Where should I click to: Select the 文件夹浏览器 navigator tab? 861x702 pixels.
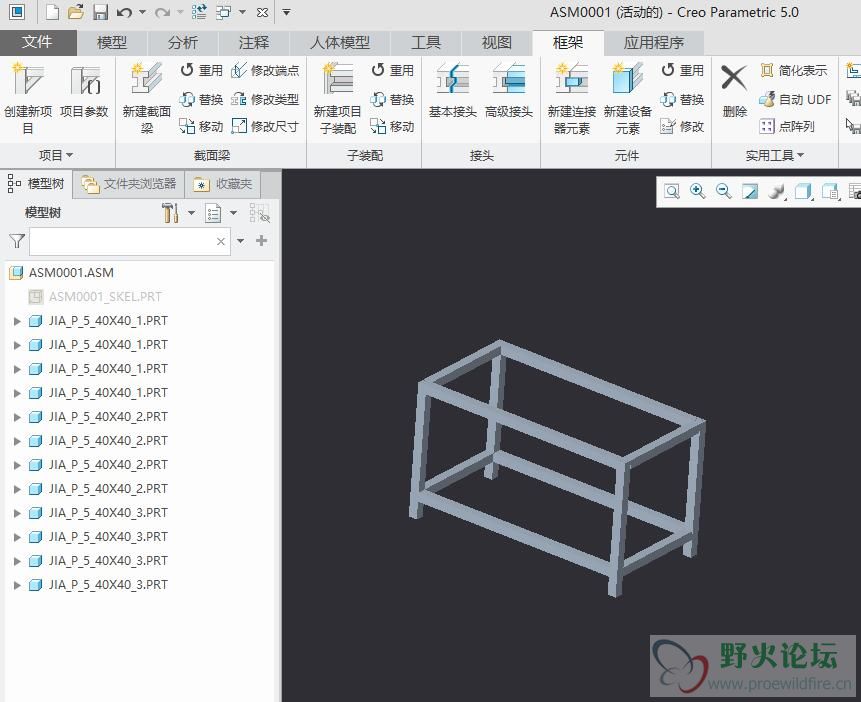[x=129, y=183]
